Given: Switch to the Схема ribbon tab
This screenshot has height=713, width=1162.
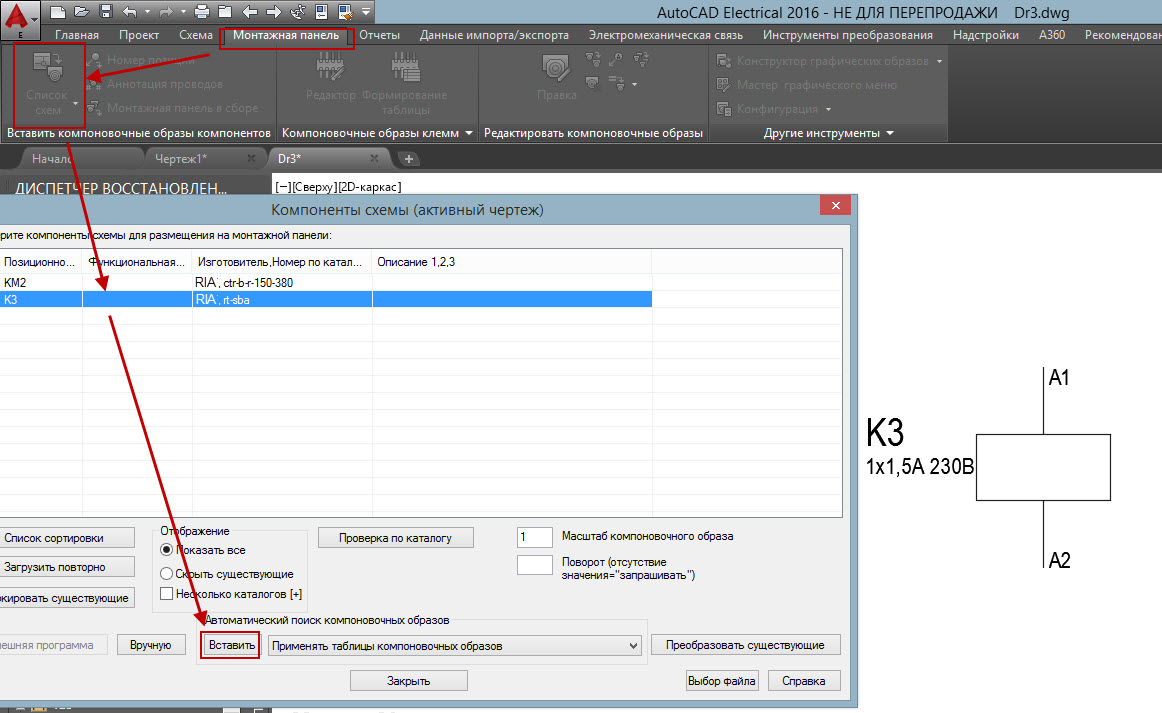Looking at the screenshot, I should click(x=196, y=35).
